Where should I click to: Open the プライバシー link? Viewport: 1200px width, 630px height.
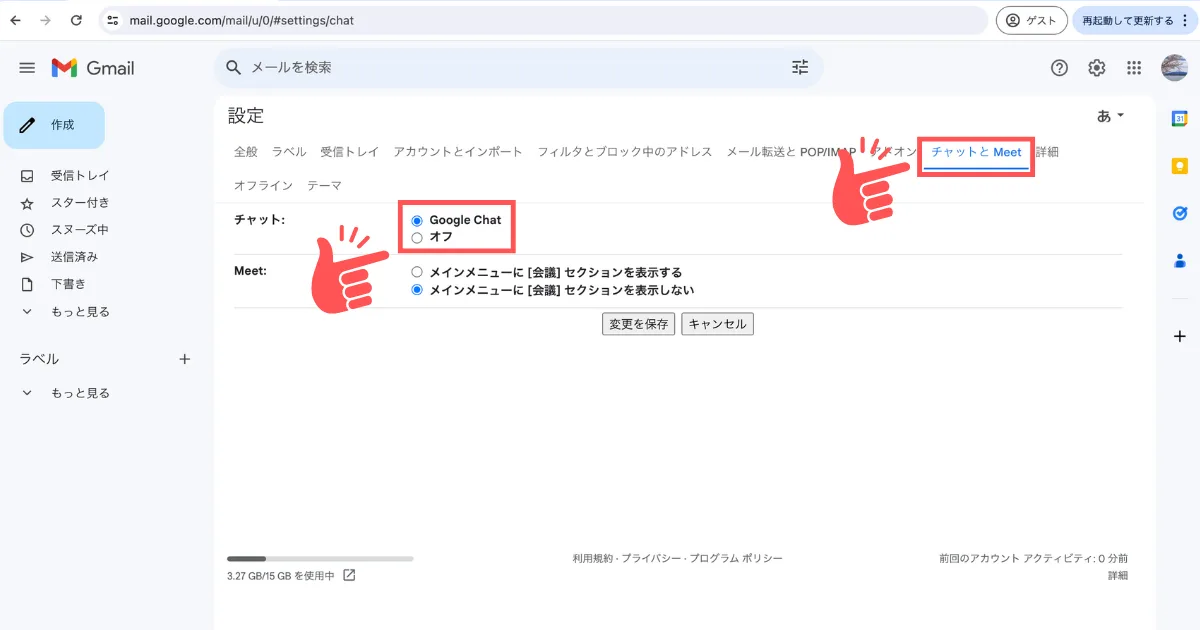[x=651, y=559]
